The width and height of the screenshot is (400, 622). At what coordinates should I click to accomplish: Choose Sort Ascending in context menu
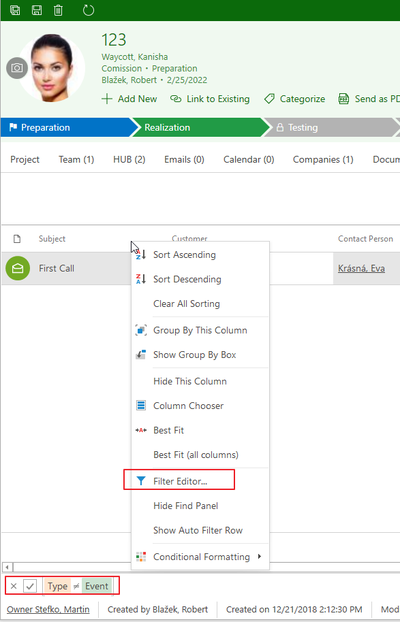coord(185,255)
